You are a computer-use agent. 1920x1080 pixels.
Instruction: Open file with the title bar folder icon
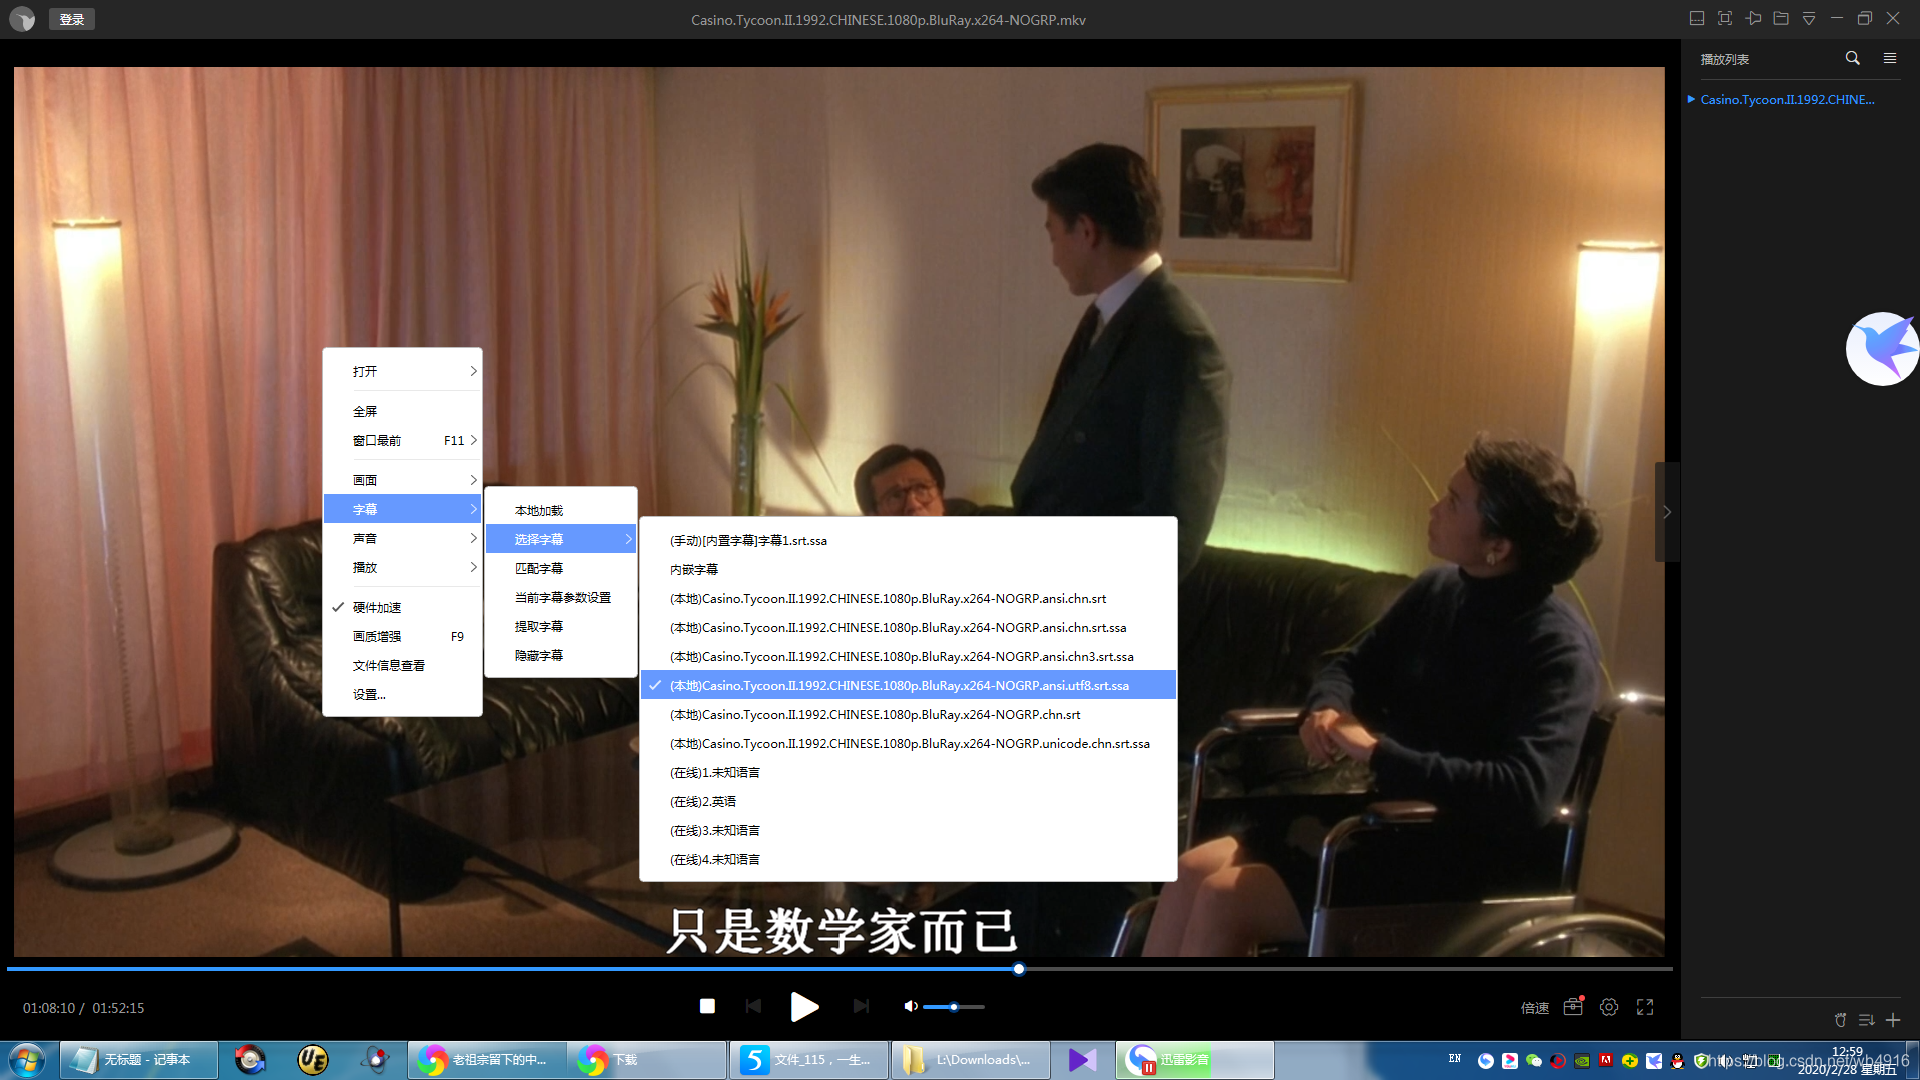tap(1781, 19)
